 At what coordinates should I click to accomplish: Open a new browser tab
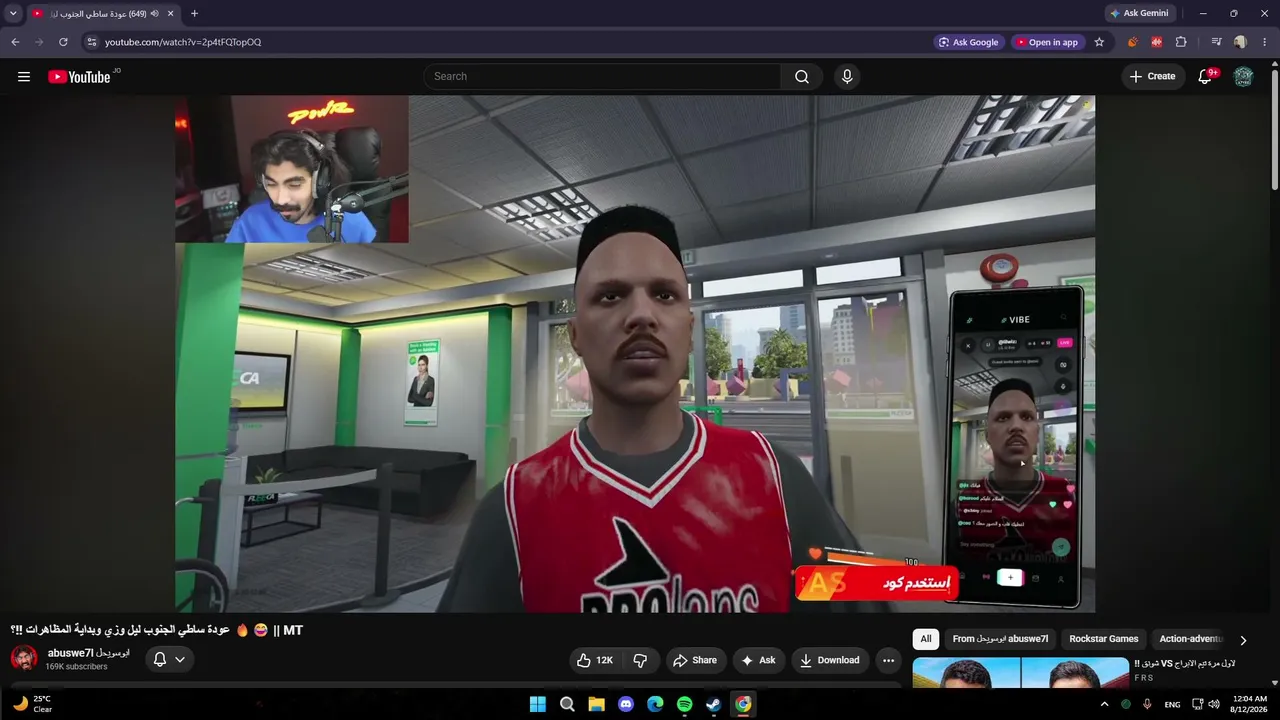coord(194,13)
